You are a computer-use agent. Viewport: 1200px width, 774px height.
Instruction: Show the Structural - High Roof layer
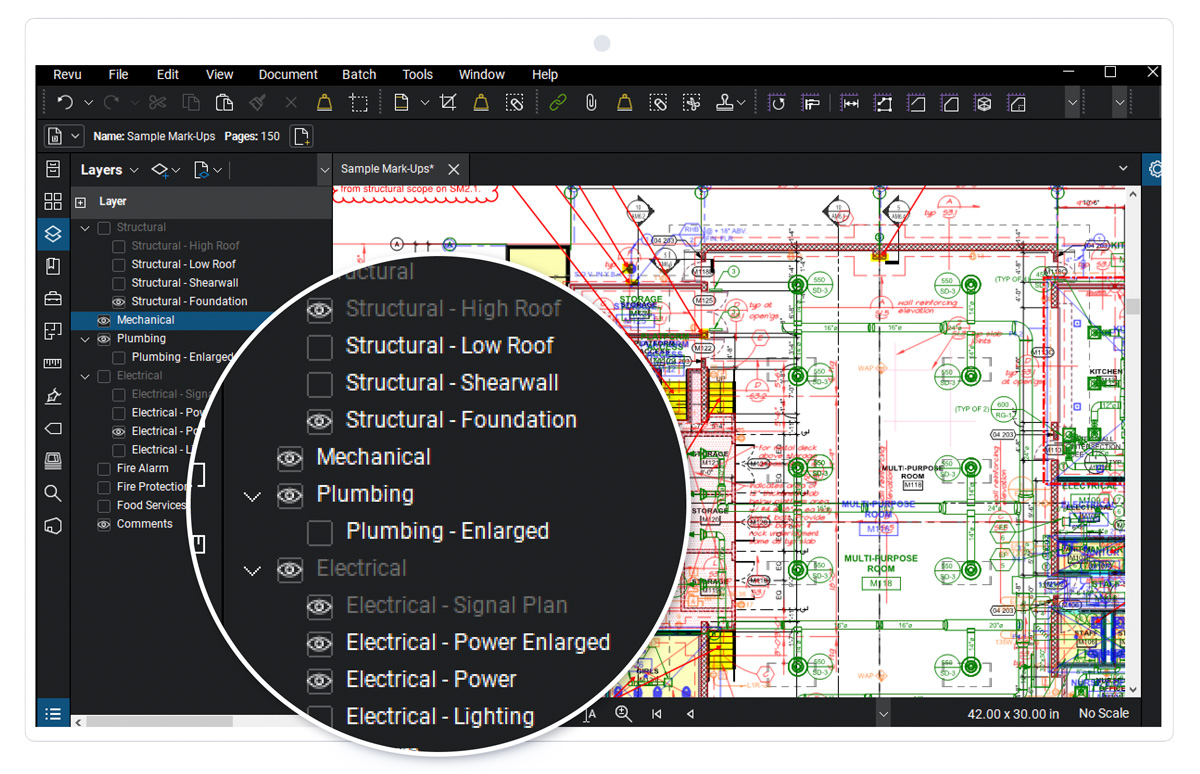point(119,246)
